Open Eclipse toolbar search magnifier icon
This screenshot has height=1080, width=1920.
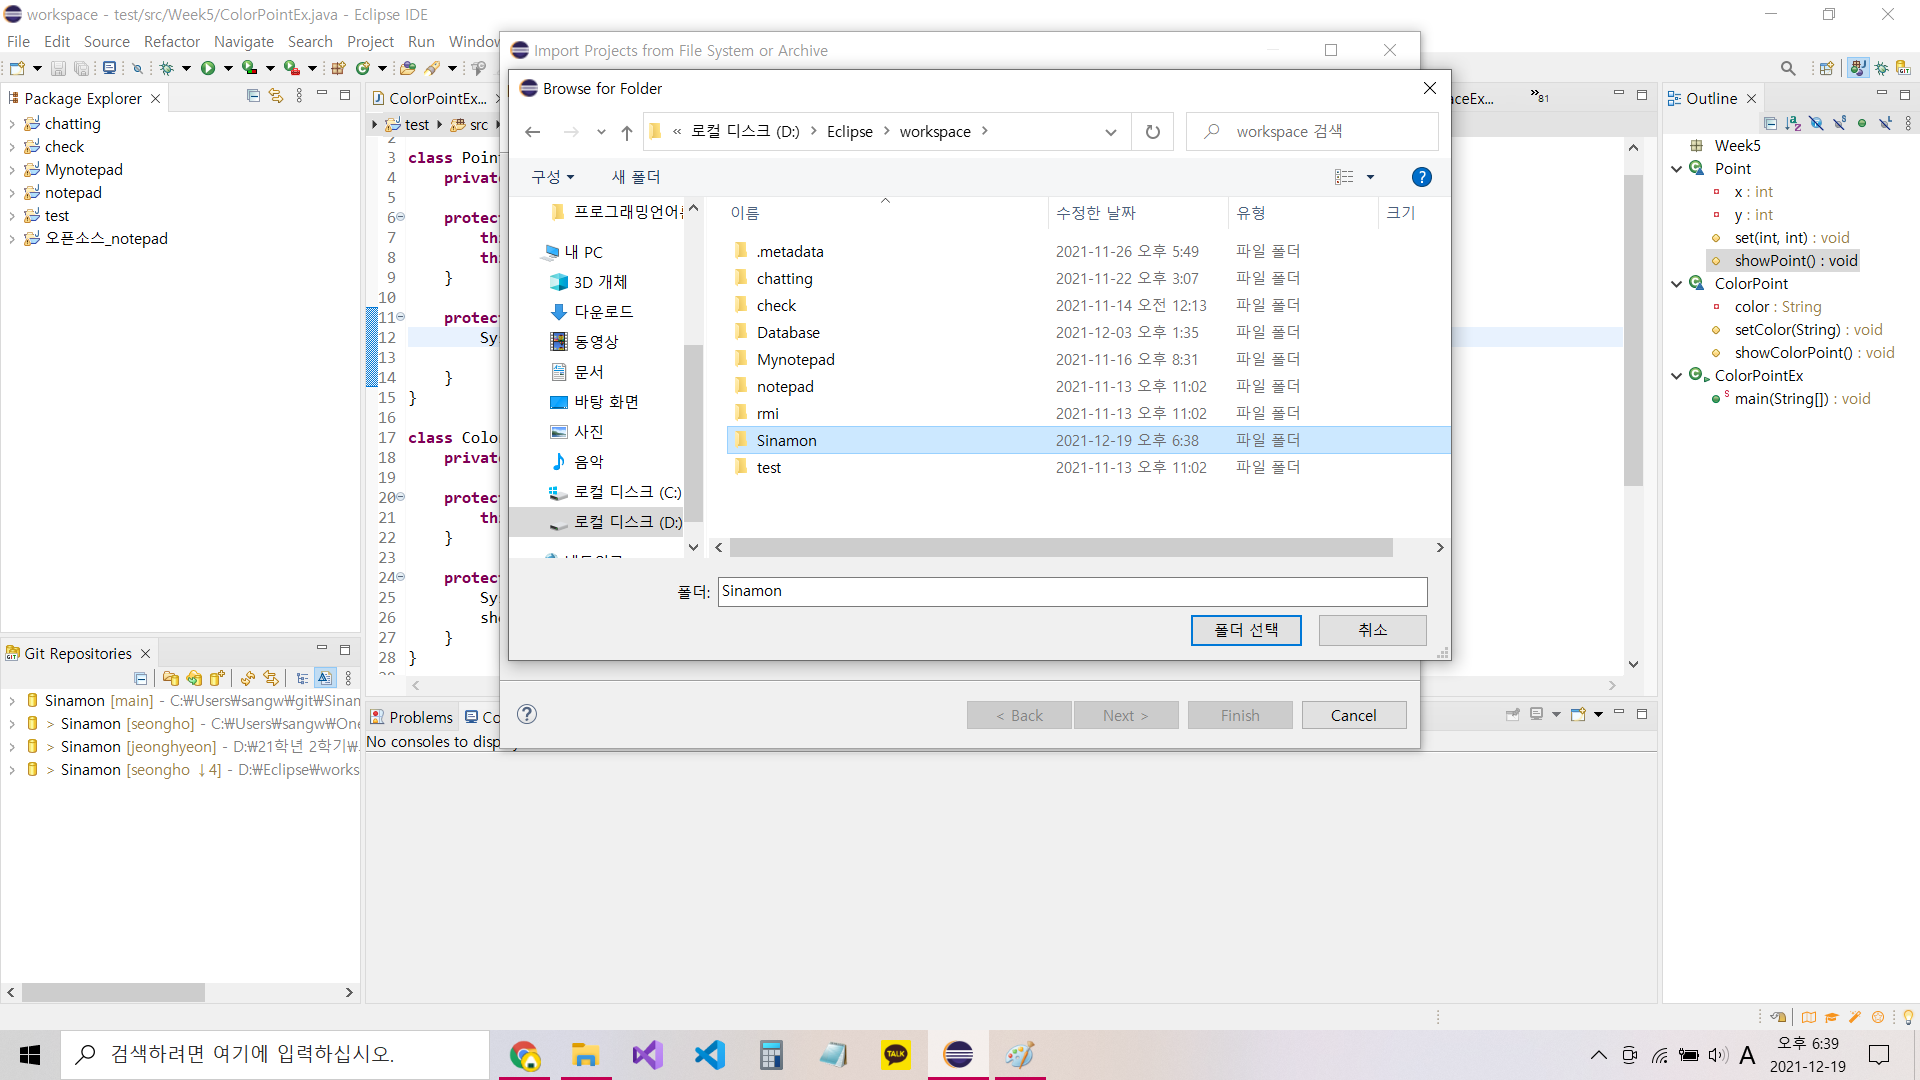(1788, 68)
